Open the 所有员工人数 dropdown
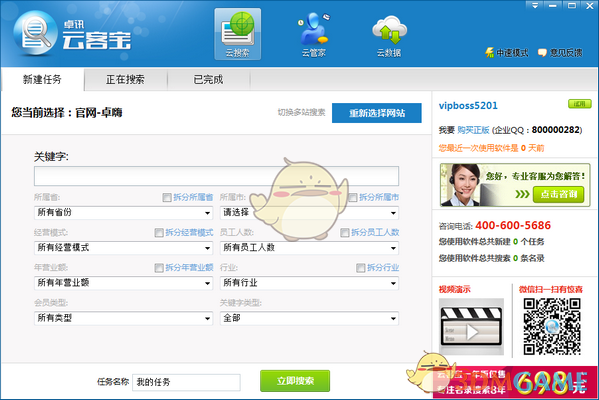 (x=309, y=248)
